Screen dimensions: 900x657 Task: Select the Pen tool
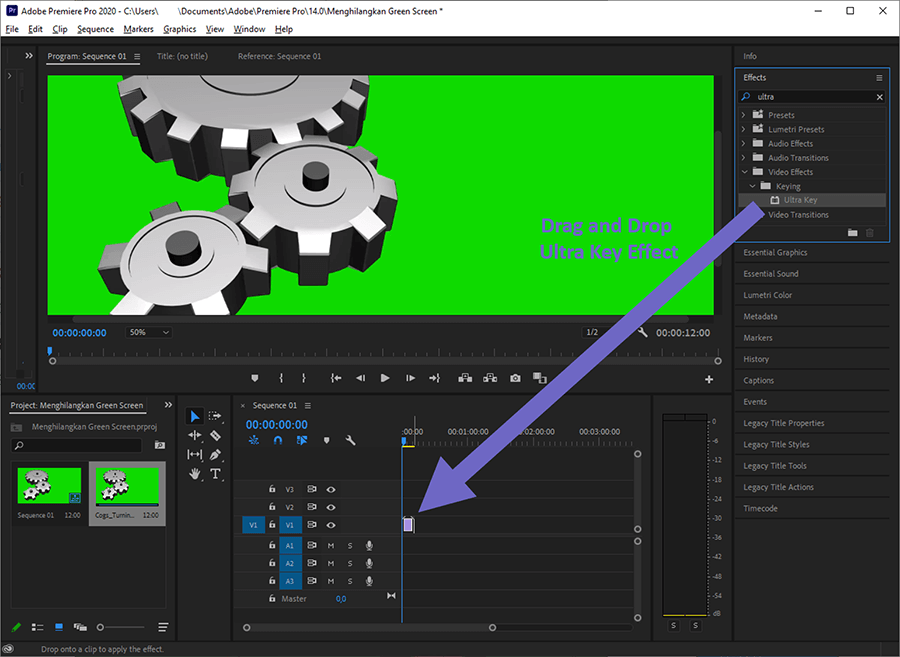[215, 454]
